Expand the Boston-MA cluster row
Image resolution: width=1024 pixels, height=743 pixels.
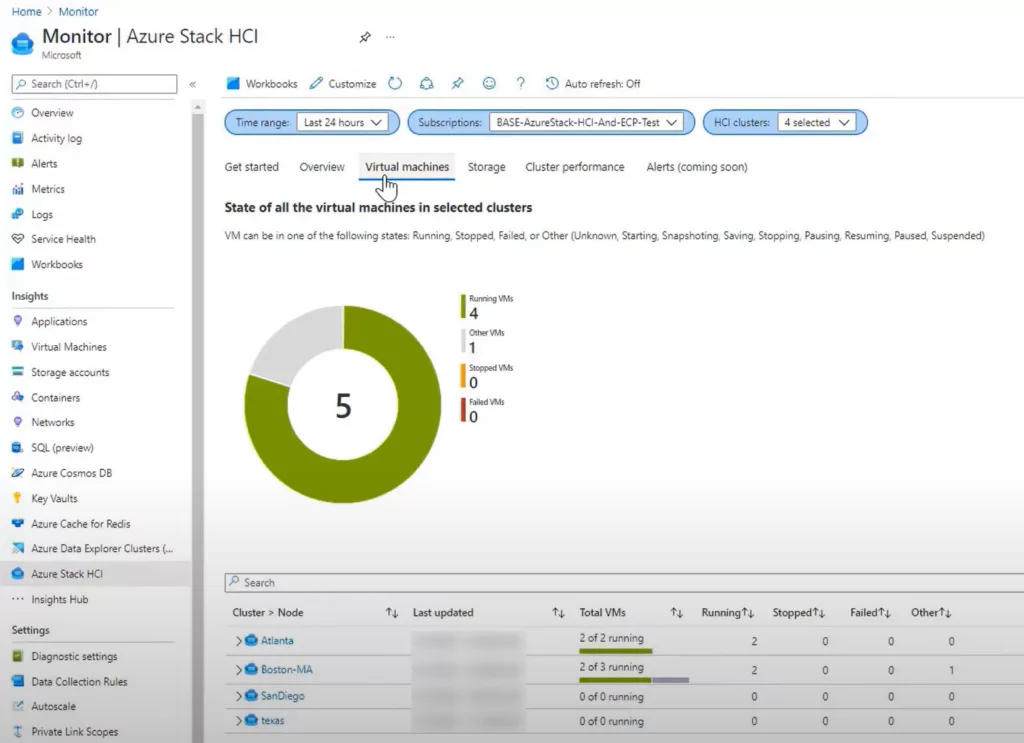pyautogui.click(x=238, y=670)
